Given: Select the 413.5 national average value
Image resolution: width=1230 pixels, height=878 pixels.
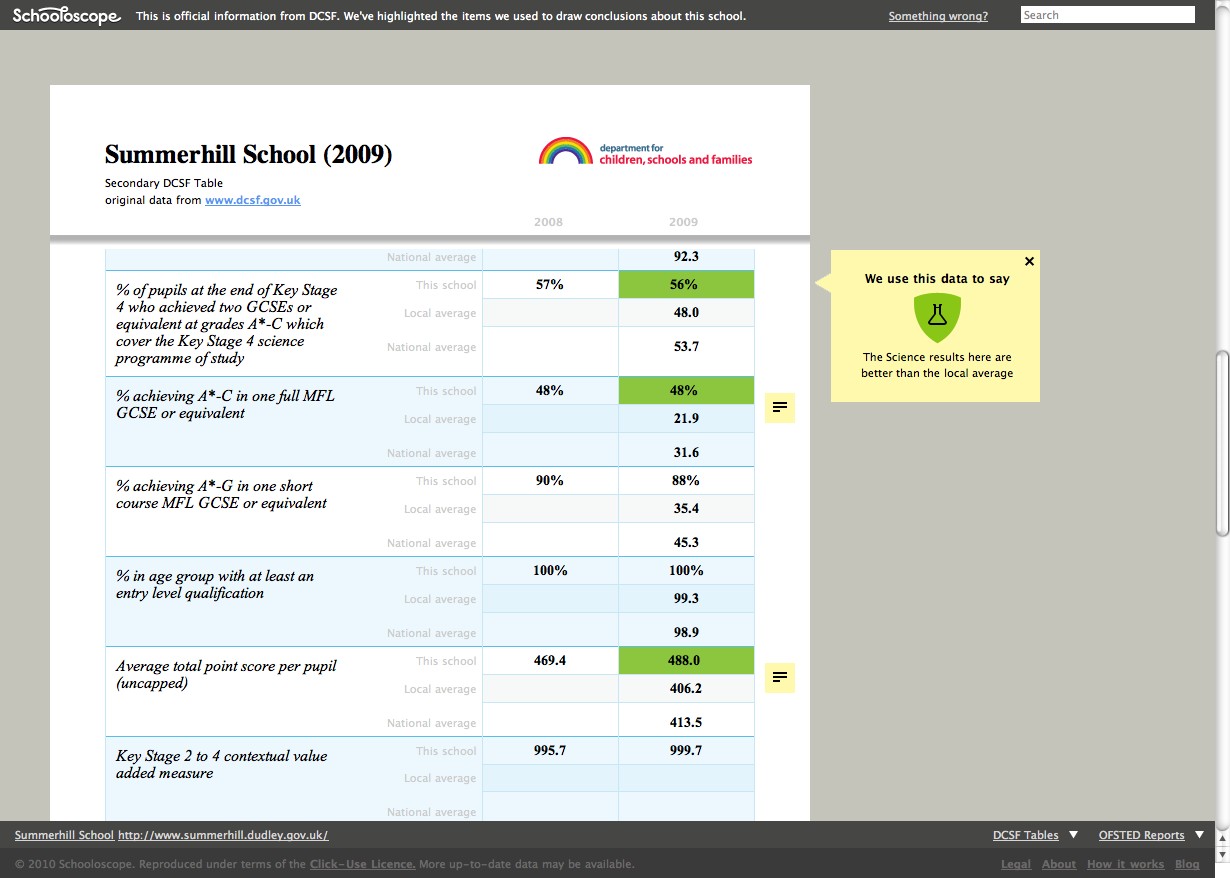Looking at the screenshot, I should click(686, 722).
